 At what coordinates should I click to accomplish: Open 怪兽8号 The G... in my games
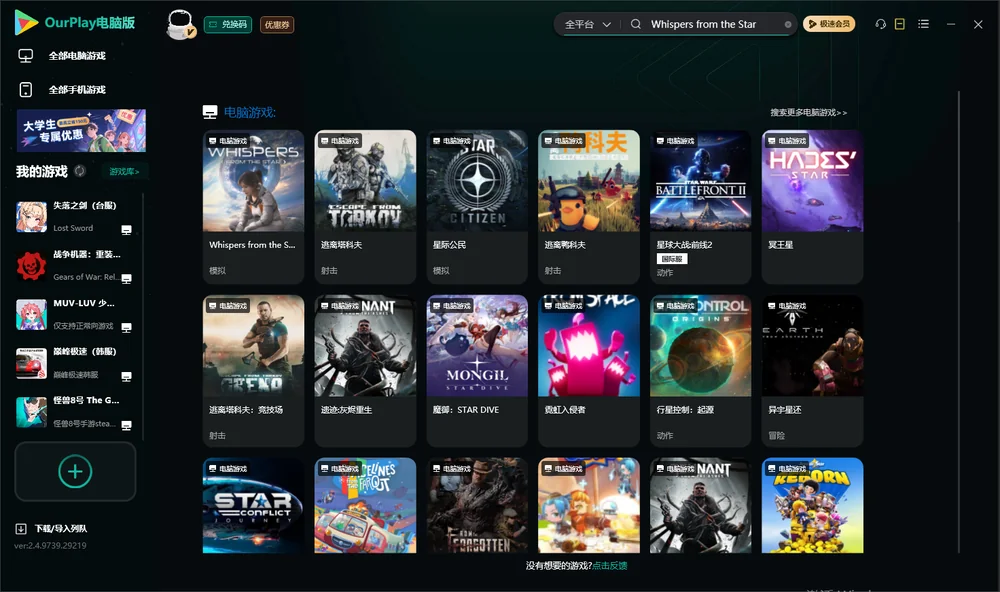pyautogui.click(x=75, y=412)
